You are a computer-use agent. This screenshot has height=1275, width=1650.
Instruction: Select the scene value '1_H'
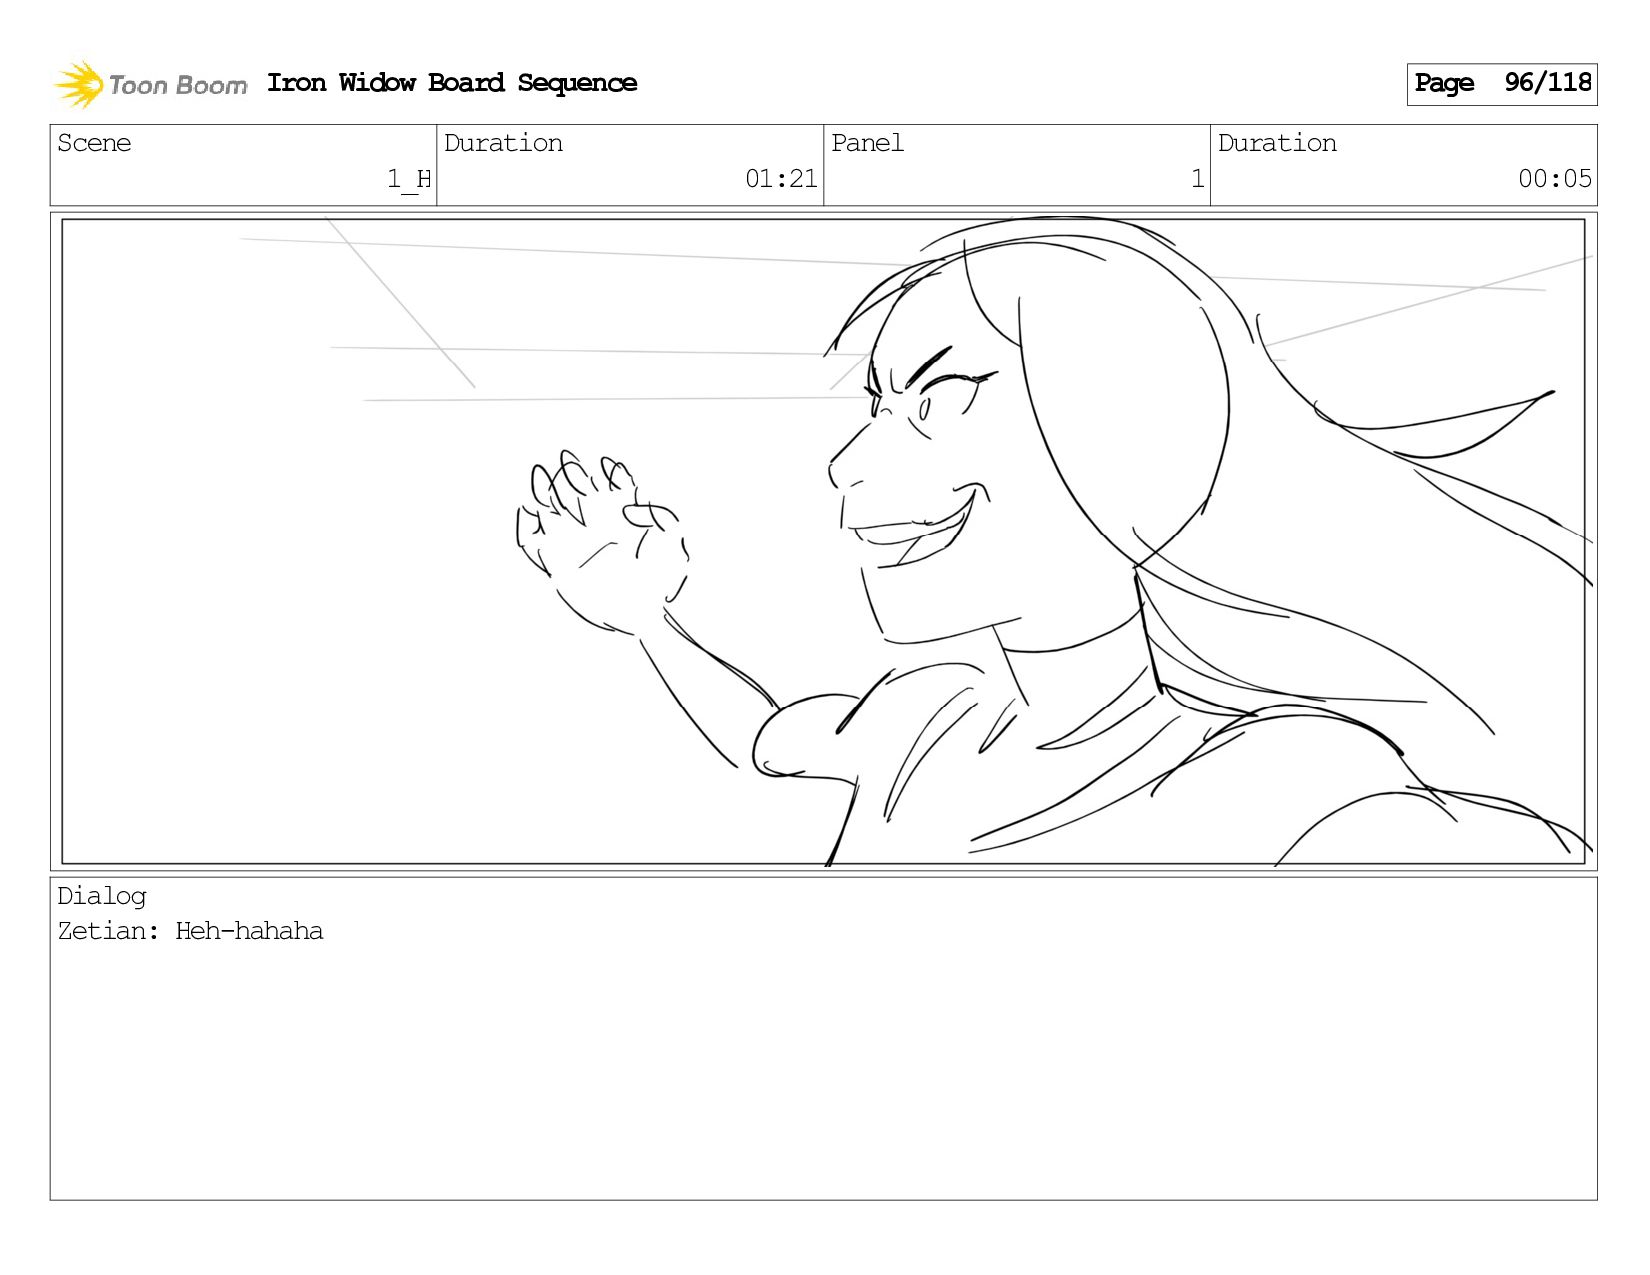pyautogui.click(x=409, y=179)
